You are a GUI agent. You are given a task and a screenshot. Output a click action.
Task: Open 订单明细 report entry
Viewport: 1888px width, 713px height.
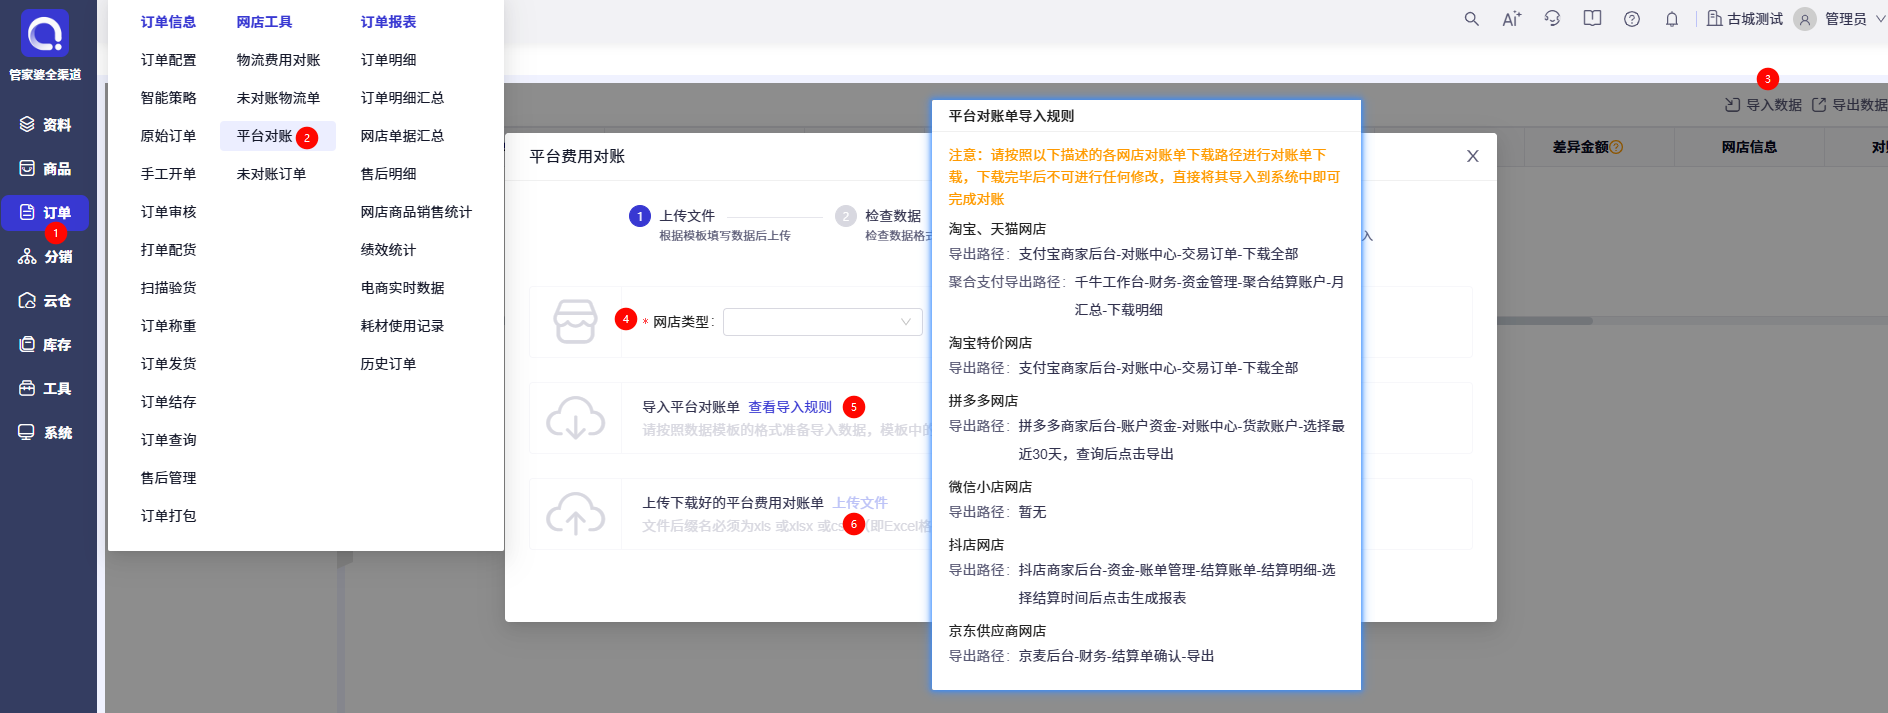click(x=389, y=60)
